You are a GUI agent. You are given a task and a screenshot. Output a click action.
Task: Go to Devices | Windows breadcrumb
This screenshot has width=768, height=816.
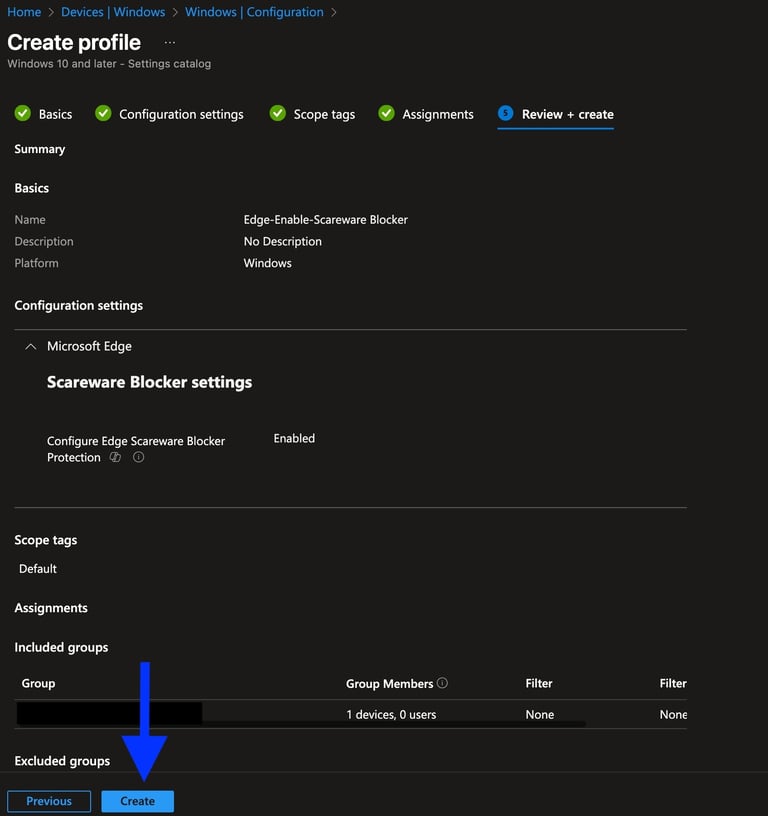[x=113, y=12]
